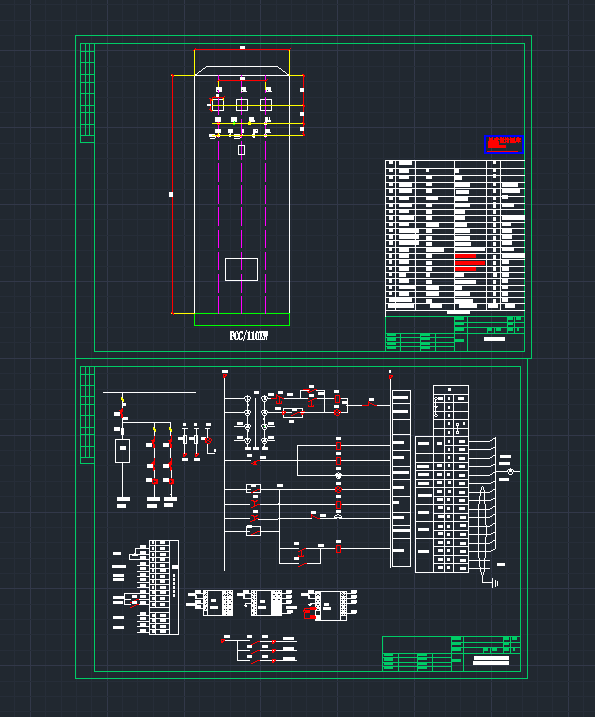Screen dimensions: 595x717
Task: Select the horizontal busbar line above the single-line diagram
Action: (150, 392)
